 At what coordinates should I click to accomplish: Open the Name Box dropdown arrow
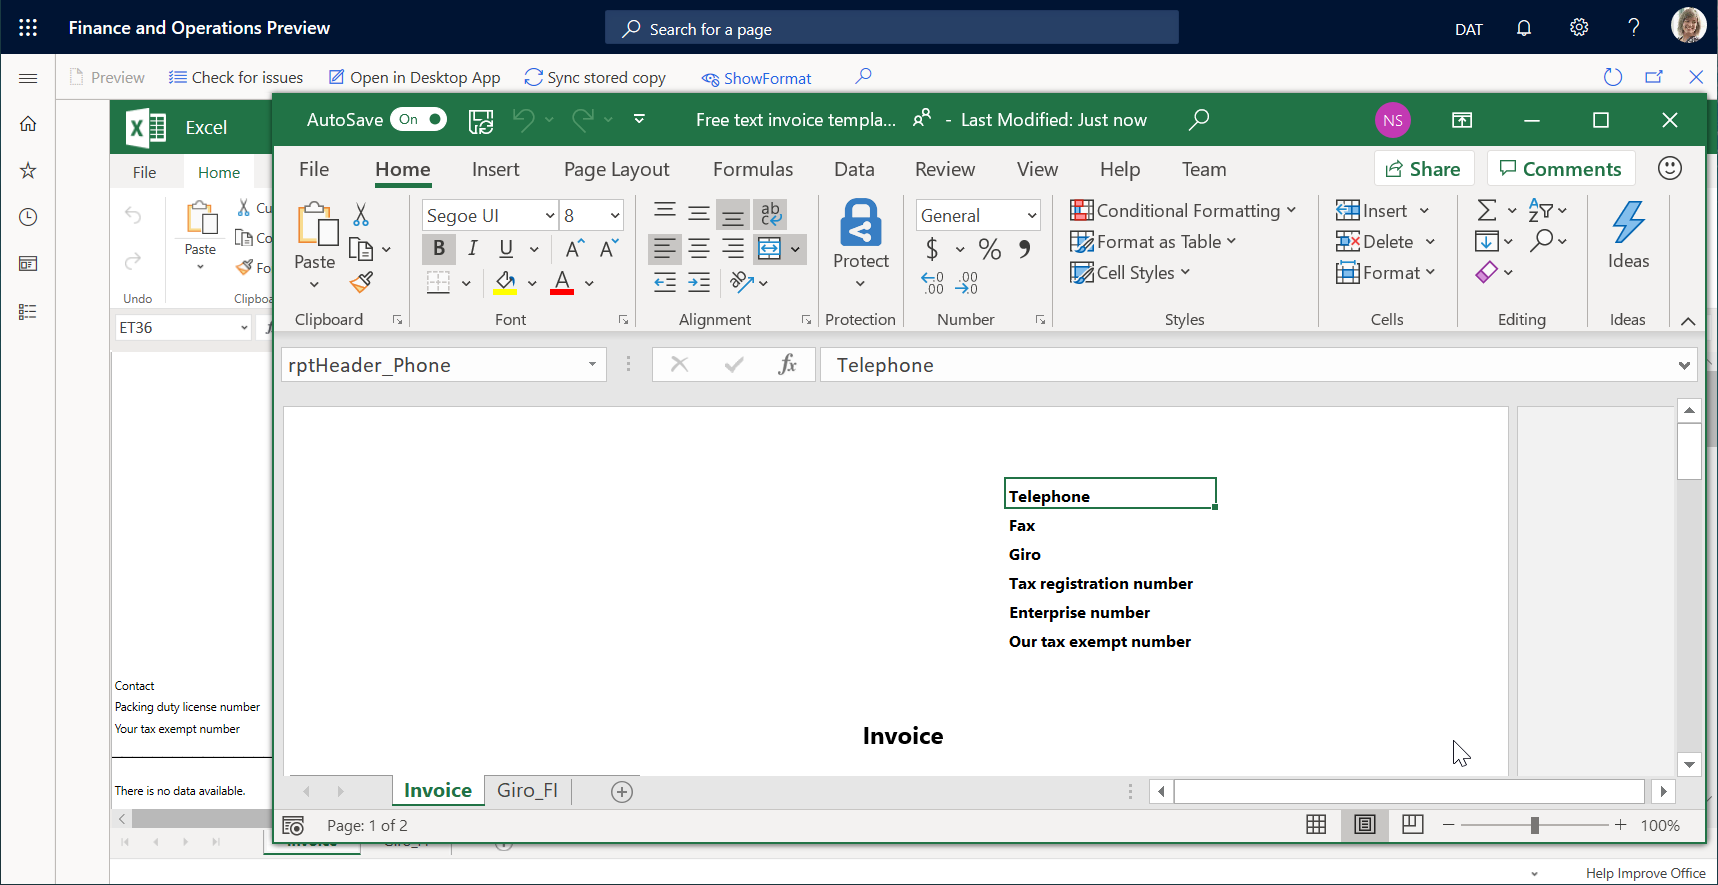(592, 365)
